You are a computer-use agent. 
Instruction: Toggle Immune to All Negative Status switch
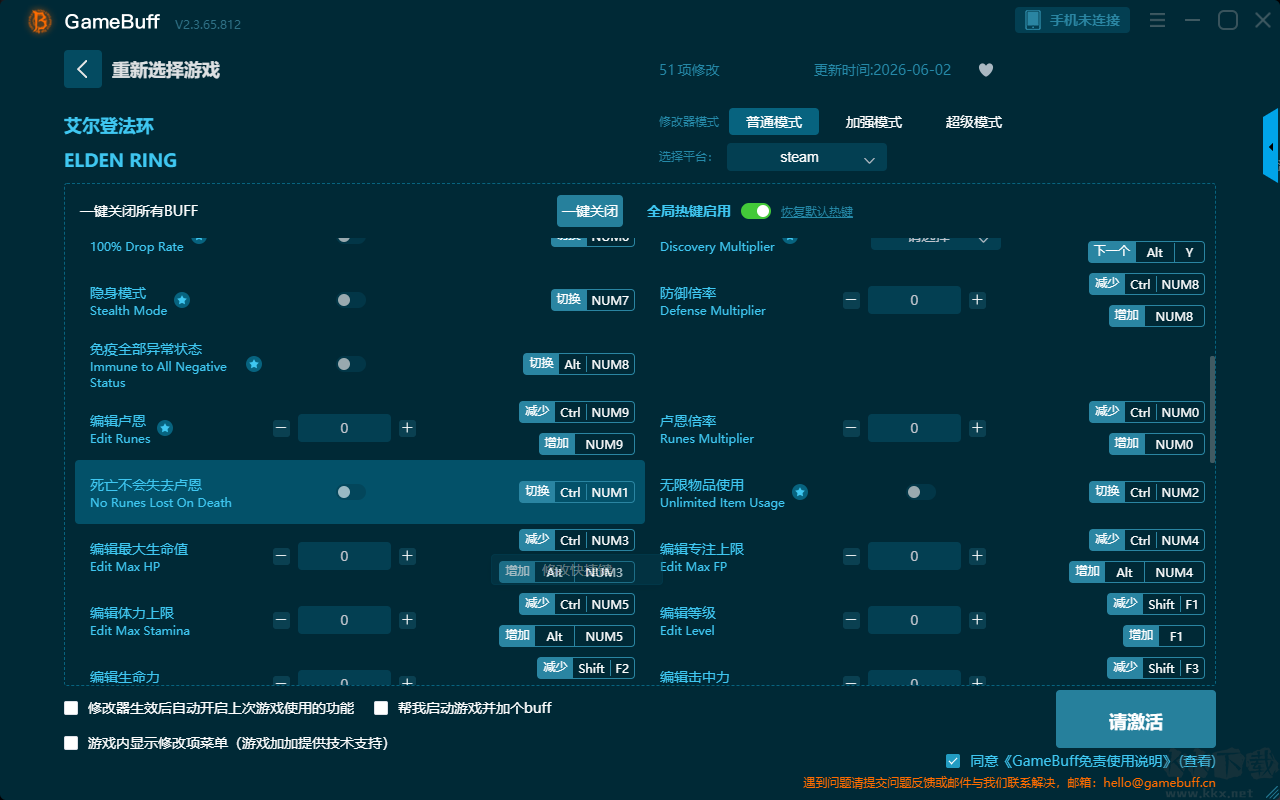tap(351, 364)
